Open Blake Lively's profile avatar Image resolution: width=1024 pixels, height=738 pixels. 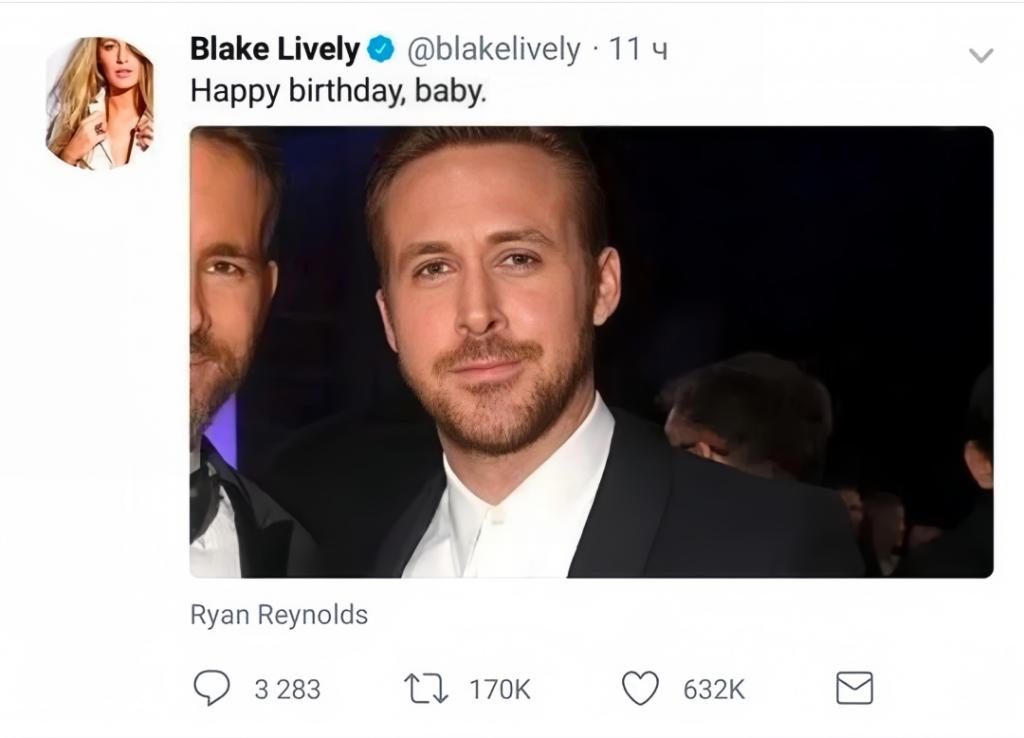coord(100,102)
